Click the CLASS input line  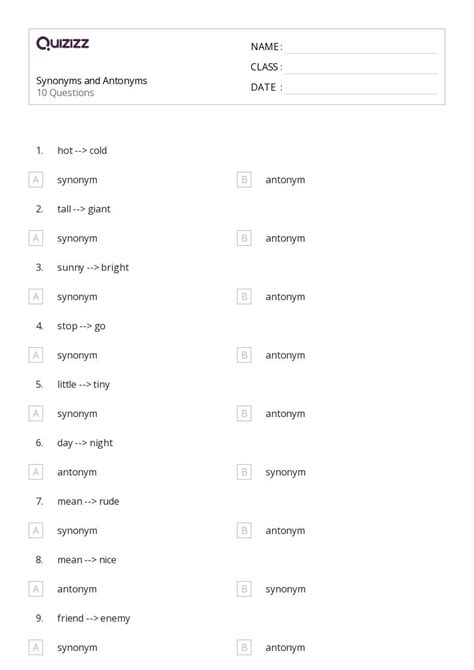[361, 68]
